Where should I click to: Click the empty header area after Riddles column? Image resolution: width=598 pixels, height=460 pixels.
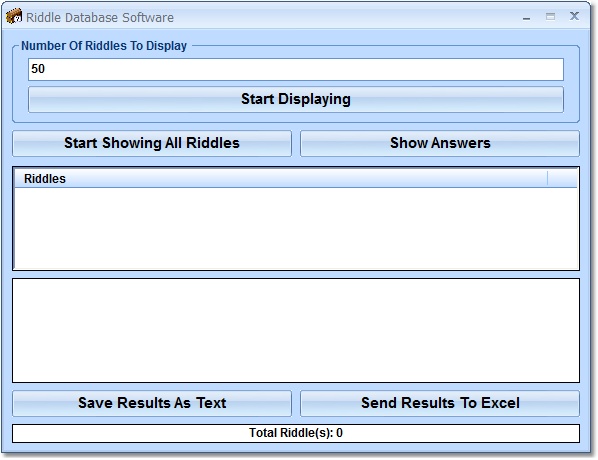point(563,179)
